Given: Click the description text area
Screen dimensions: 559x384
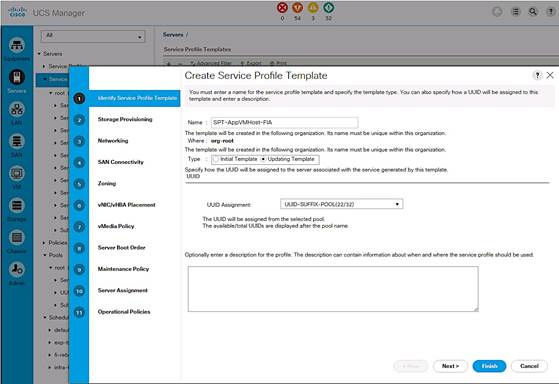Looking at the screenshot, I should point(333,289).
